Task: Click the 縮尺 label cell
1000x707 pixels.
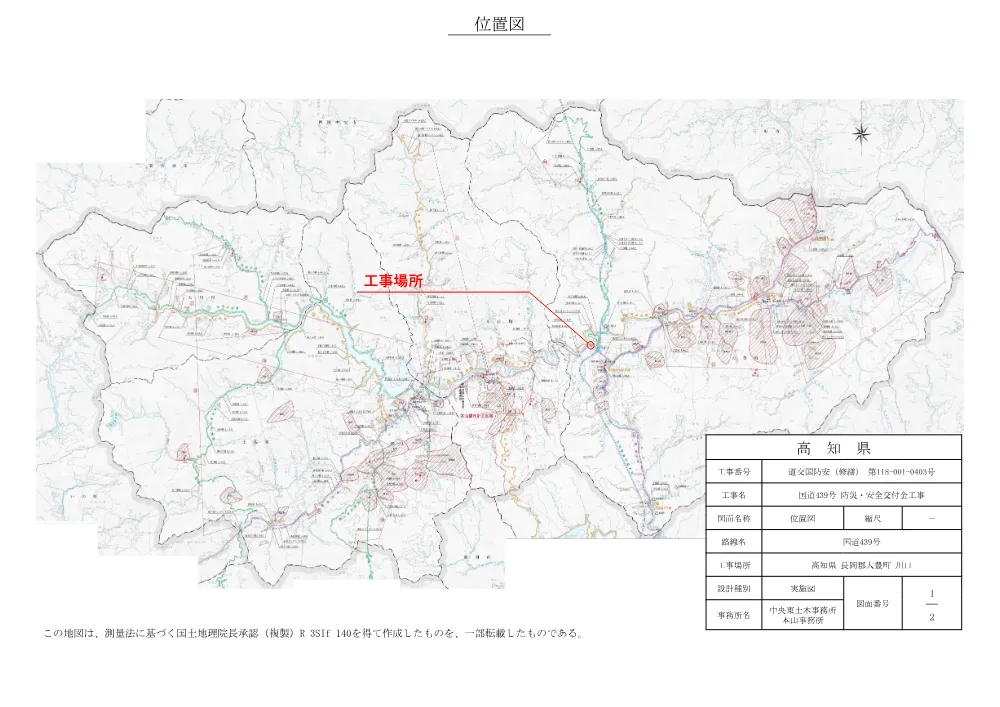Action: point(873,519)
